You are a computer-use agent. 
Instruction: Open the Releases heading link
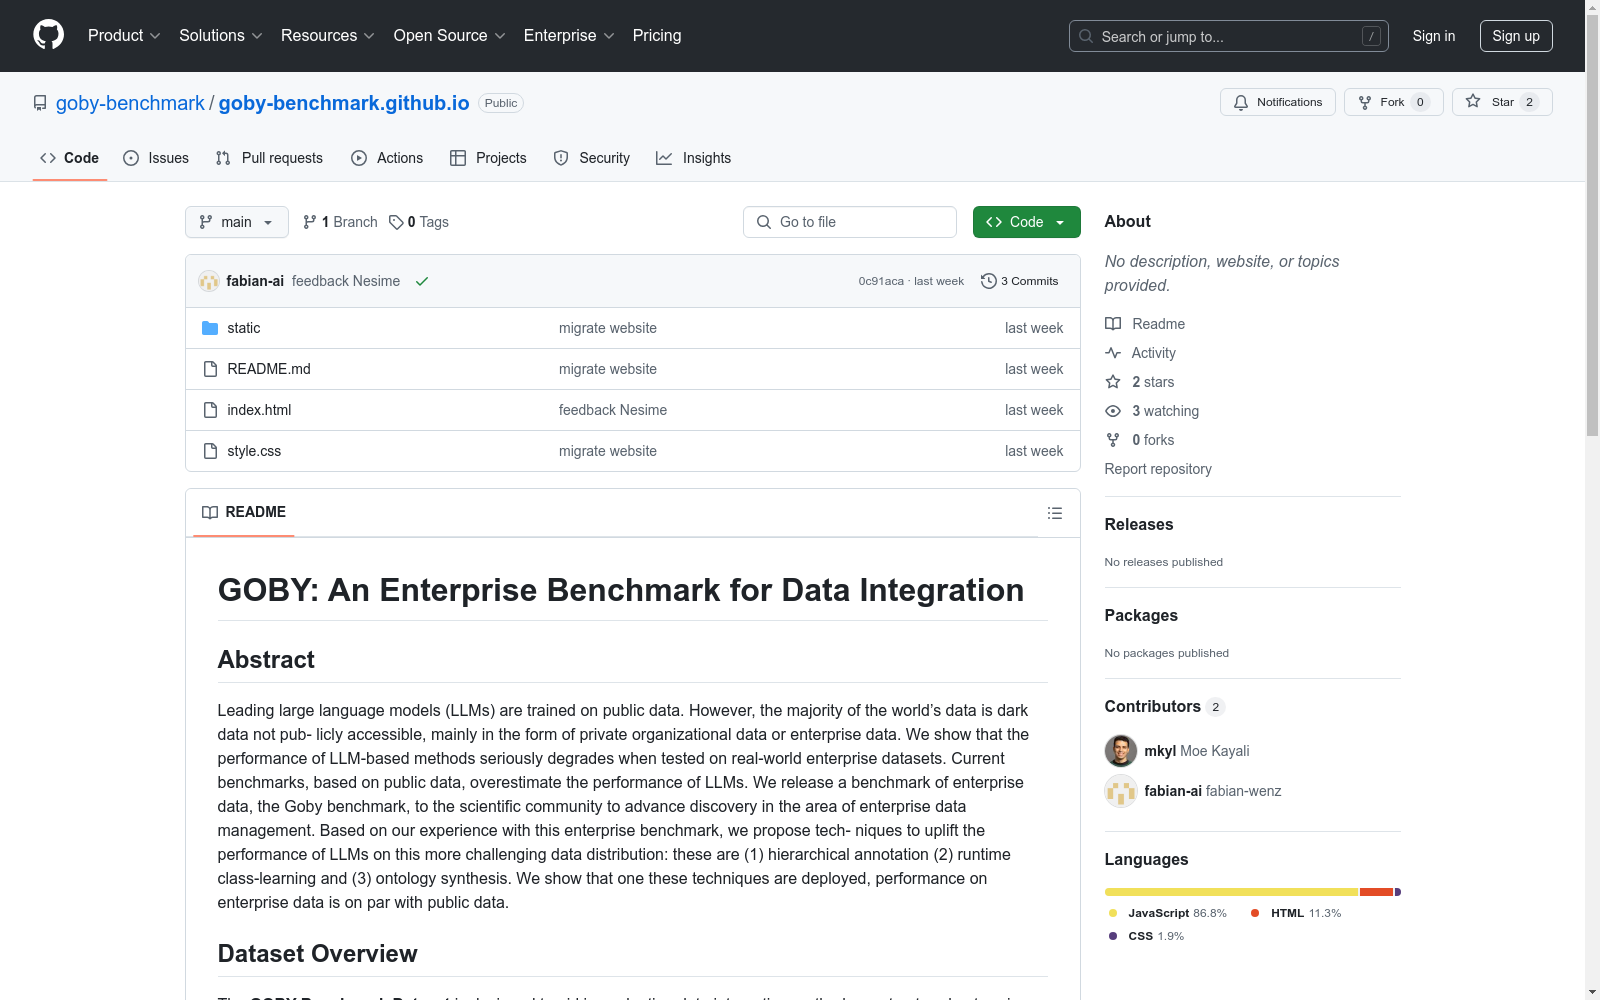pos(1139,524)
